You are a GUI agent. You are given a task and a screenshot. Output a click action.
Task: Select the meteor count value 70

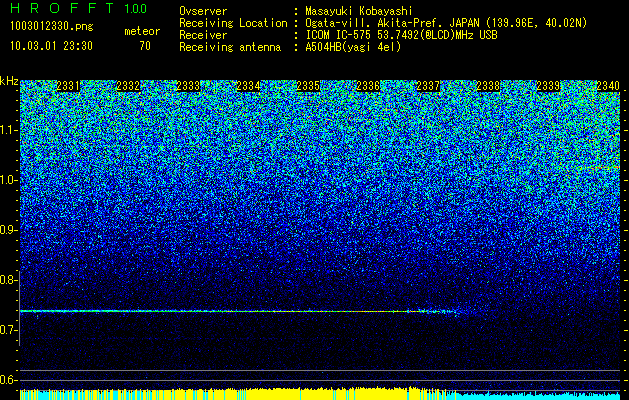click(145, 46)
